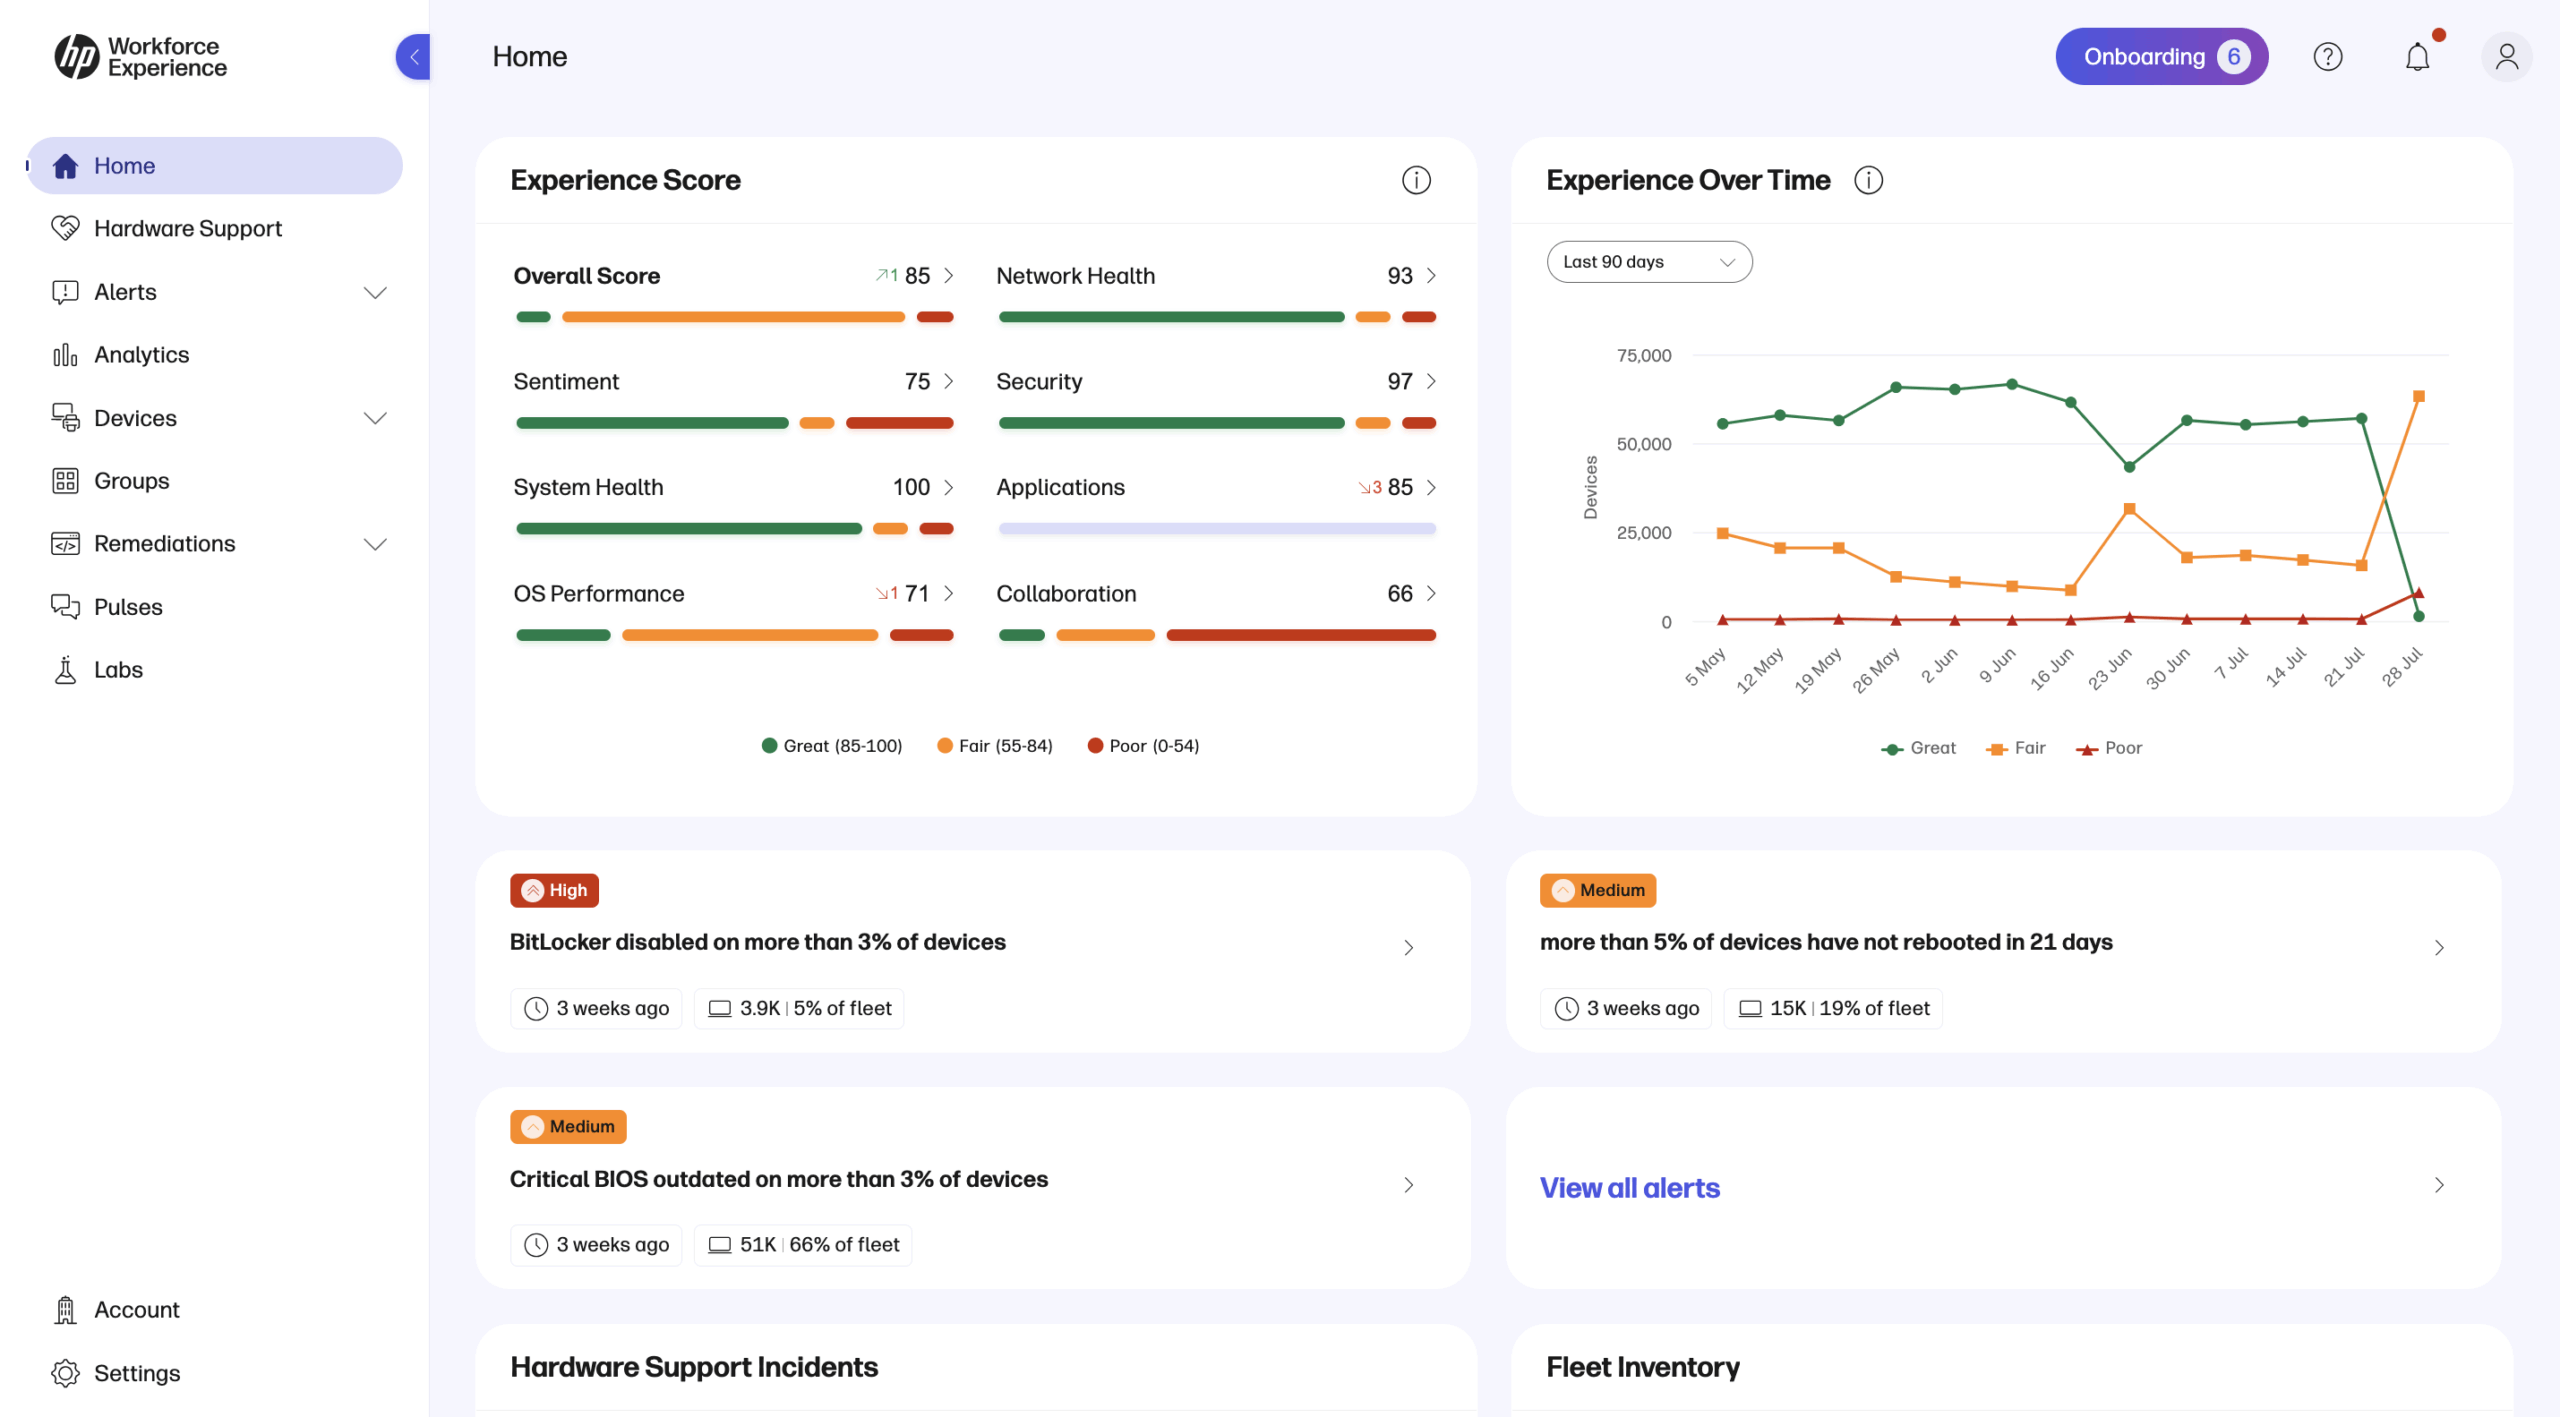Toggle the Great series in chart legend
Image resolution: width=2560 pixels, height=1417 pixels.
pos(1919,748)
